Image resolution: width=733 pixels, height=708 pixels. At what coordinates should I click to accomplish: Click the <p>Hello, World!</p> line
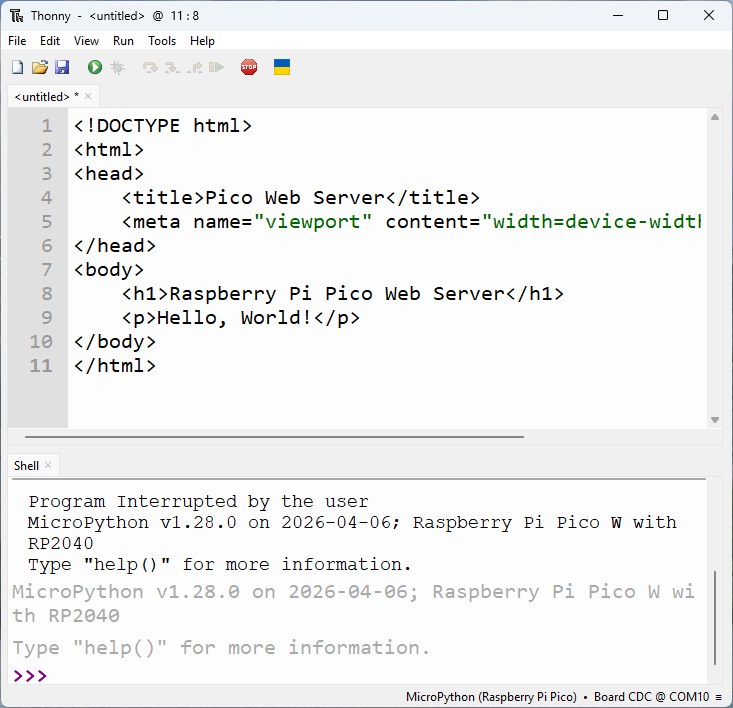click(x=241, y=318)
